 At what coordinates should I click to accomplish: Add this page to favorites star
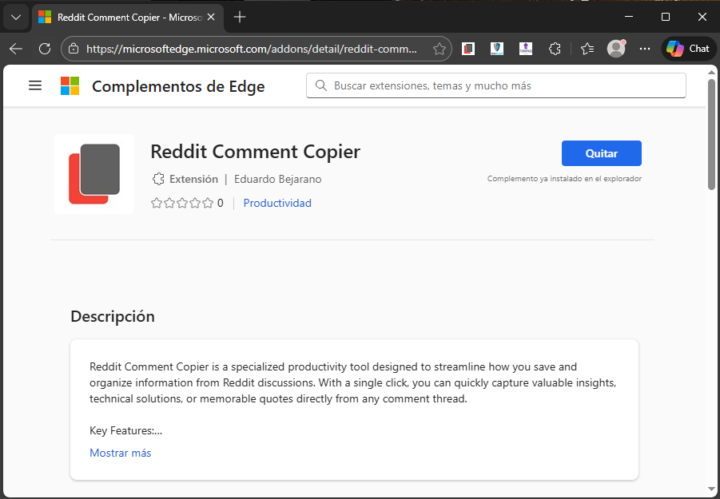439,49
